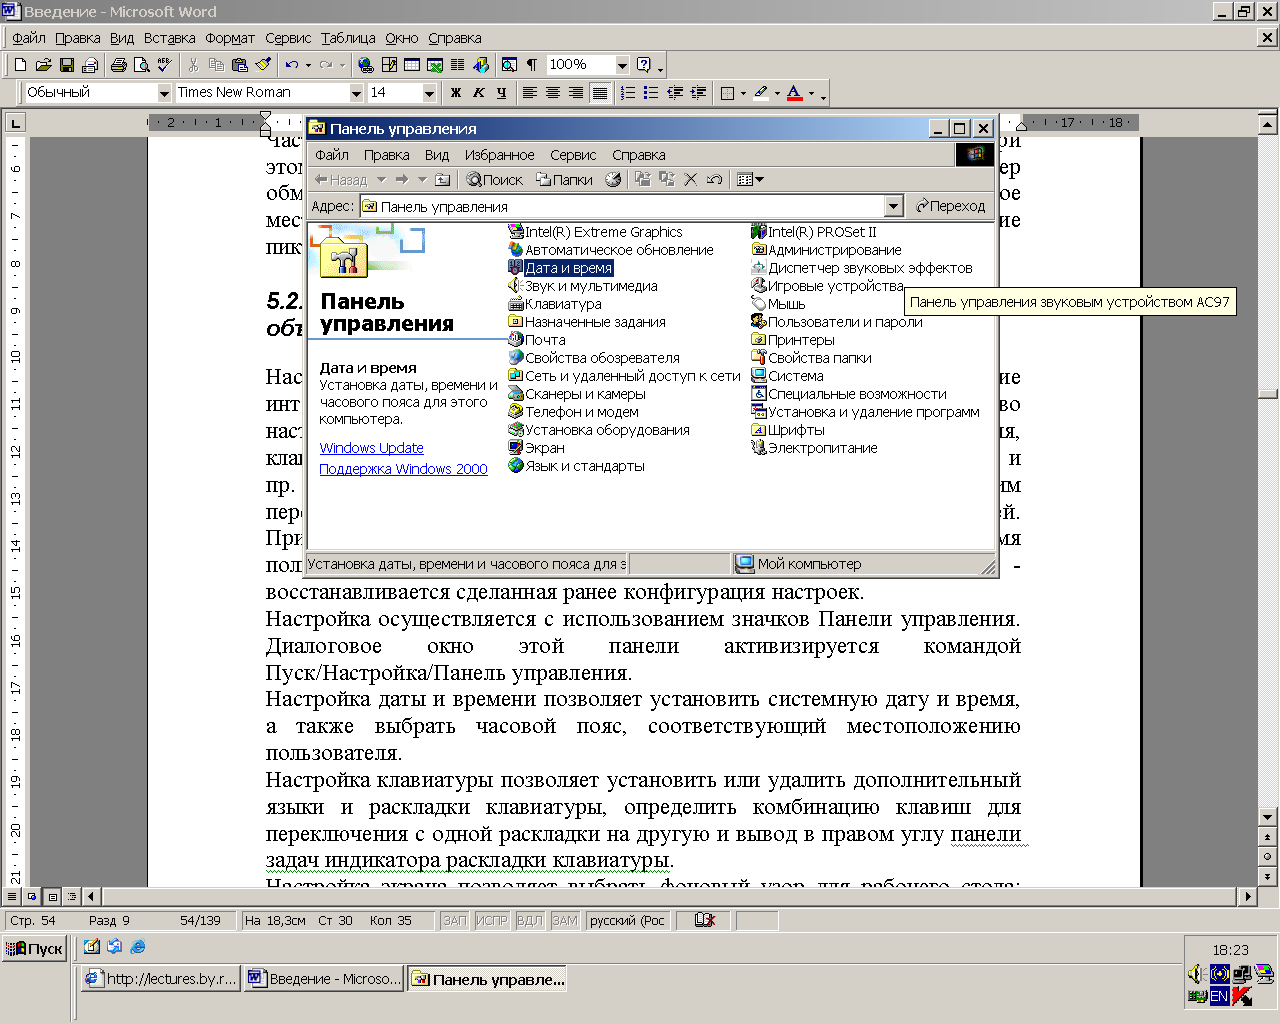Click the Папки folders button in Control Panel
The width and height of the screenshot is (1280, 1024).
coord(564,180)
